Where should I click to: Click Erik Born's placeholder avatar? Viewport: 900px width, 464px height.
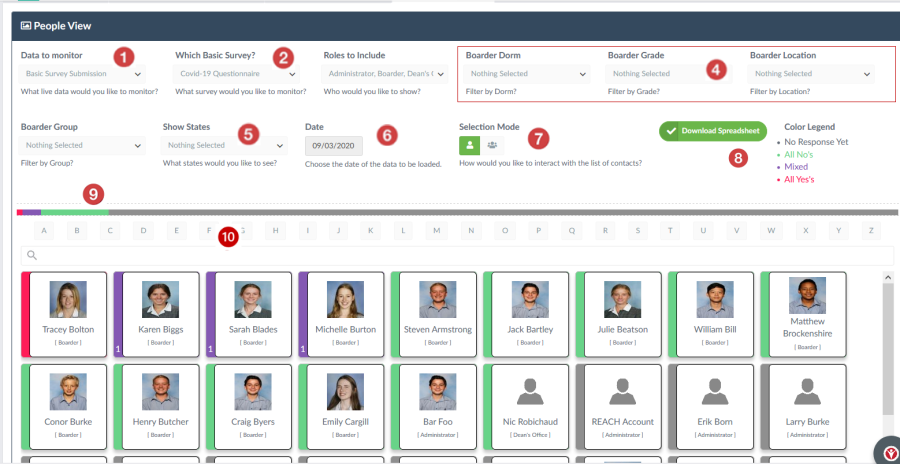[x=715, y=391]
